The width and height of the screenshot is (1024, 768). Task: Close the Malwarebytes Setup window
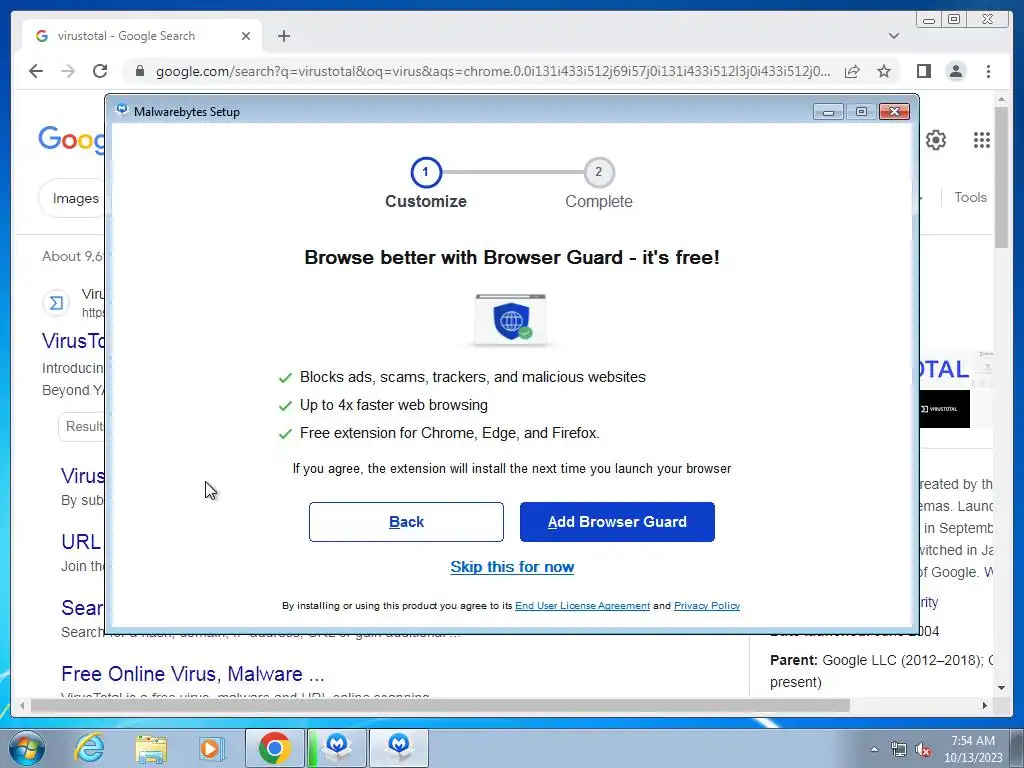click(x=894, y=112)
